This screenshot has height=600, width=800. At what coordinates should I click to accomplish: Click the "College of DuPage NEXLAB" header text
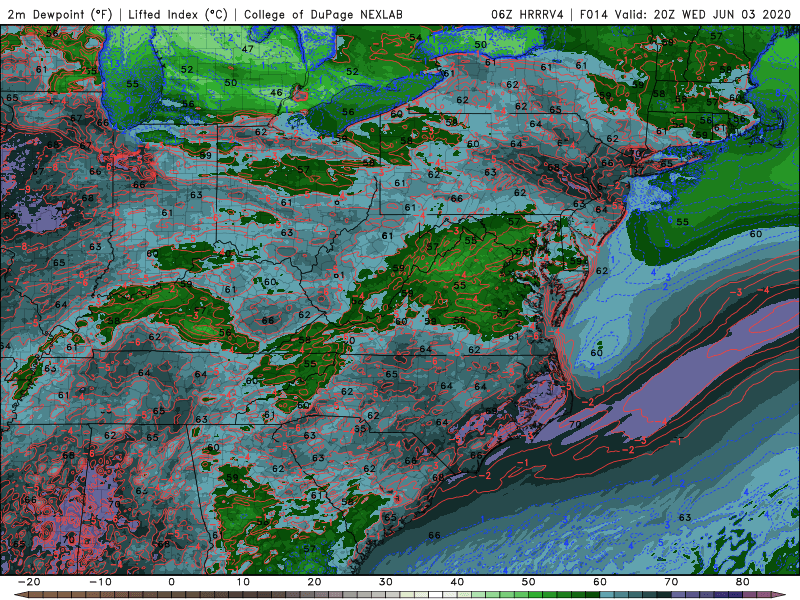pyautogui.click(x=323, y=15)
